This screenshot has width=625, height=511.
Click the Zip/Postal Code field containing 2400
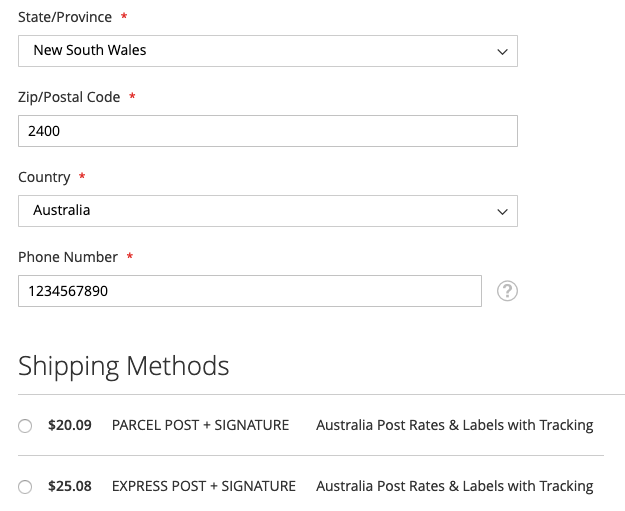click(x=267, y=131)
